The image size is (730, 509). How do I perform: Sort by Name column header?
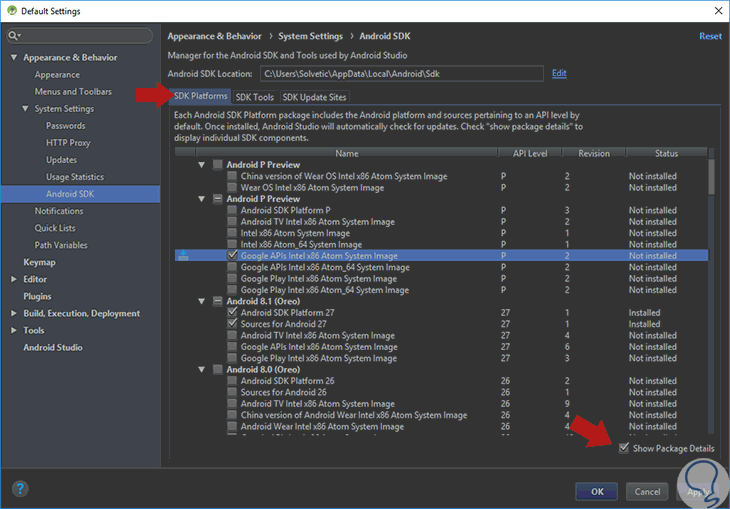pyautogui.click(x=346, y=153)
